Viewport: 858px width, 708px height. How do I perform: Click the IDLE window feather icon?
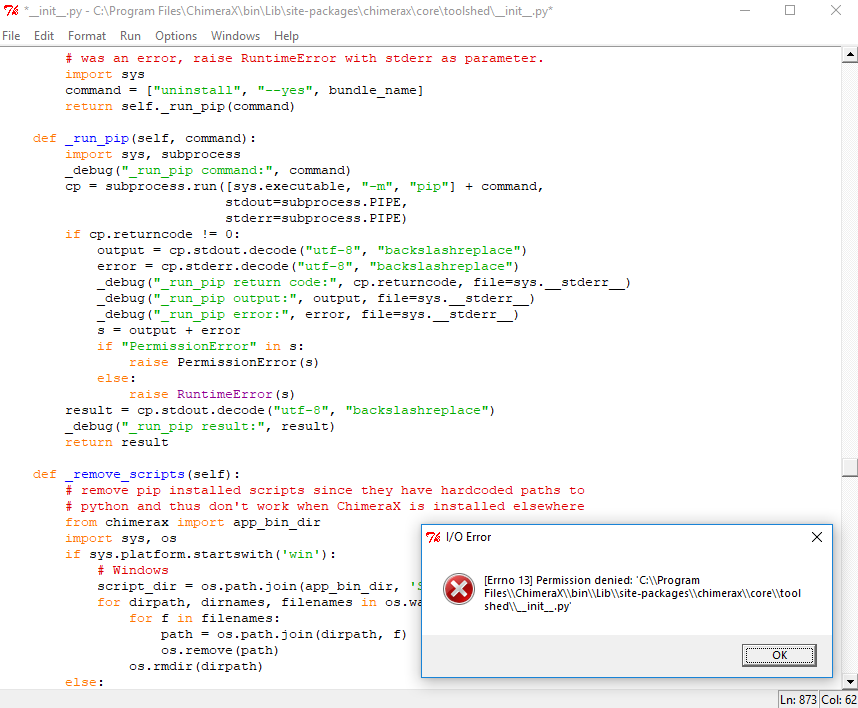pyautogui.click(x=11, y=11)
